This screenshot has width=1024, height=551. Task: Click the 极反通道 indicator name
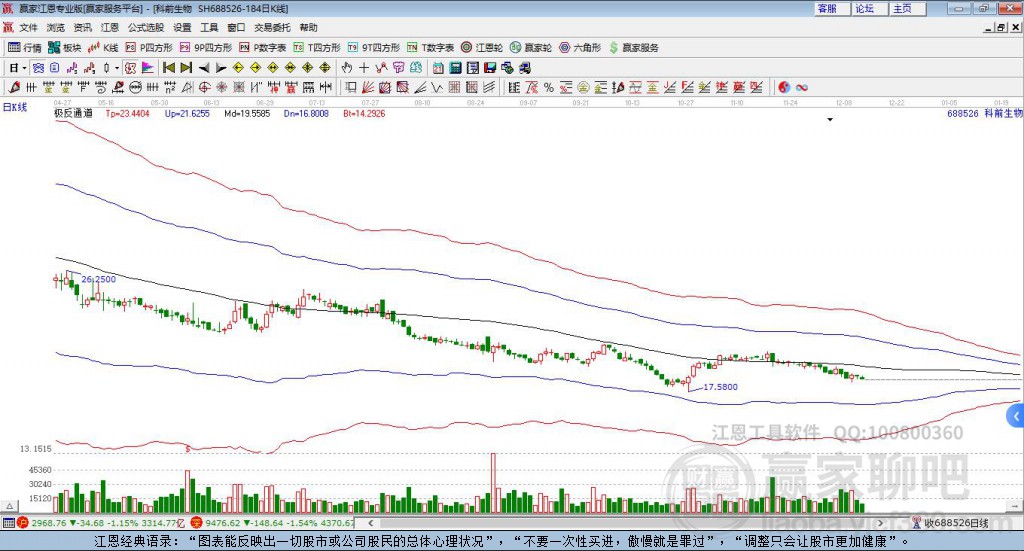[x=73, y=113]
